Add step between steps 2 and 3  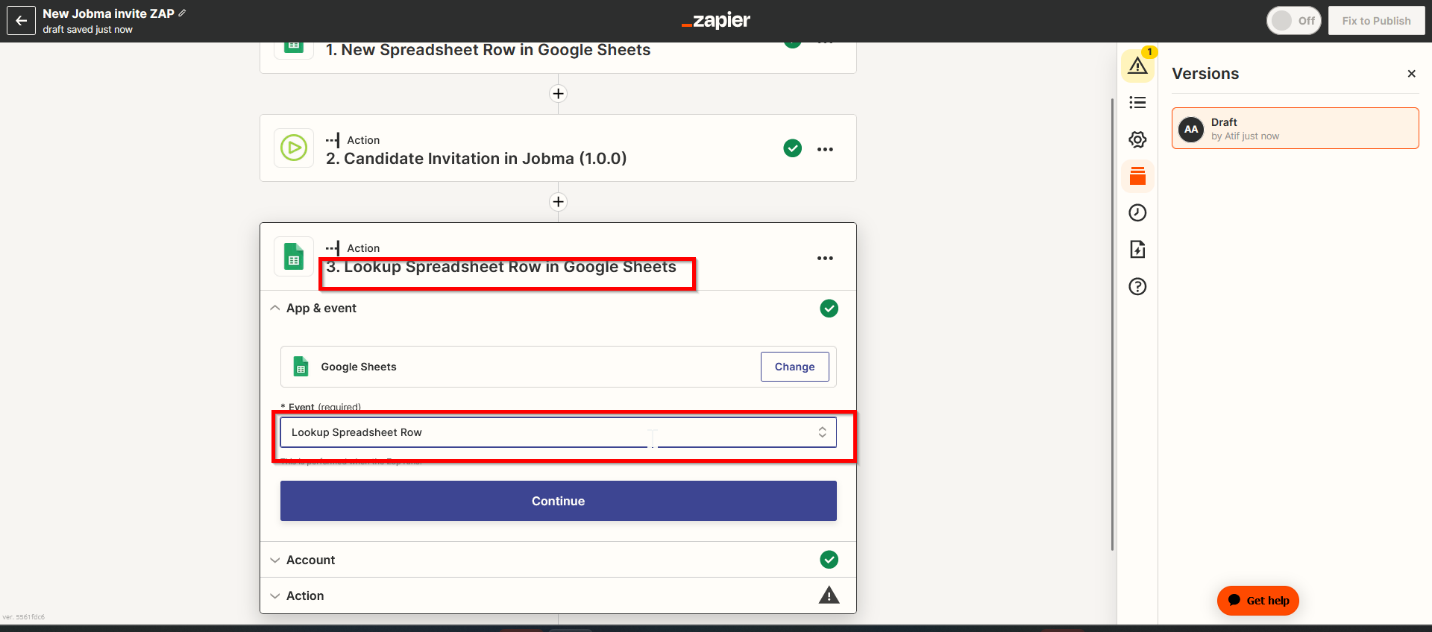pos(558,202)
